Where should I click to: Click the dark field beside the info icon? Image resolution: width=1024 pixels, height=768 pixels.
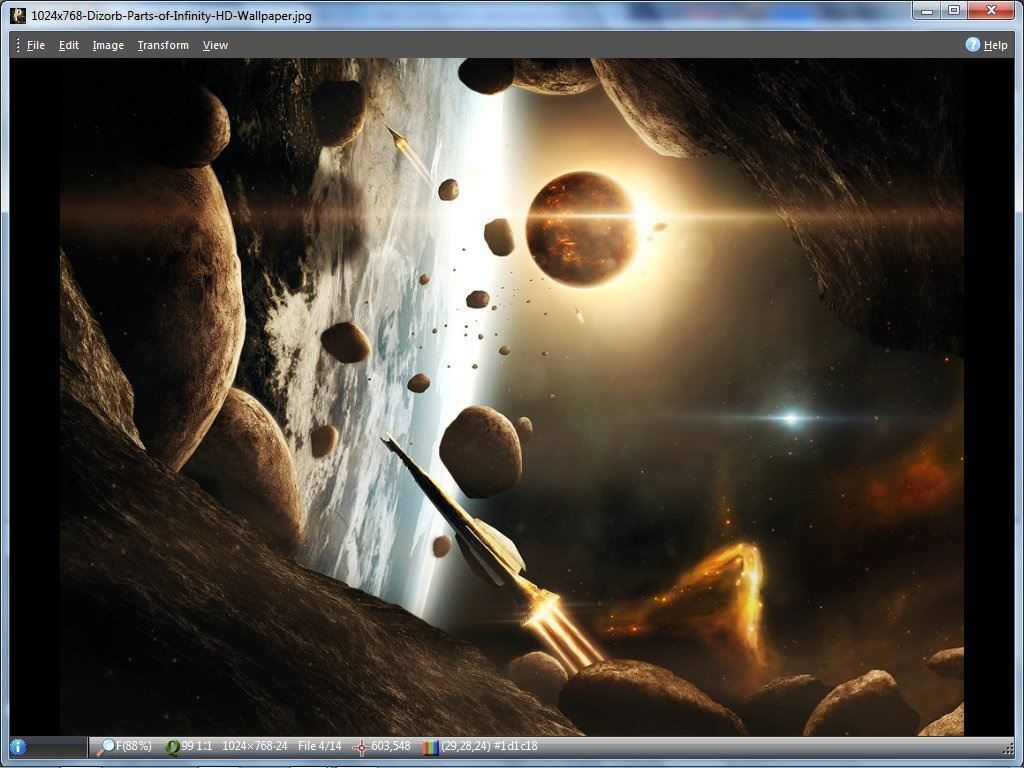tap(58, 746)
